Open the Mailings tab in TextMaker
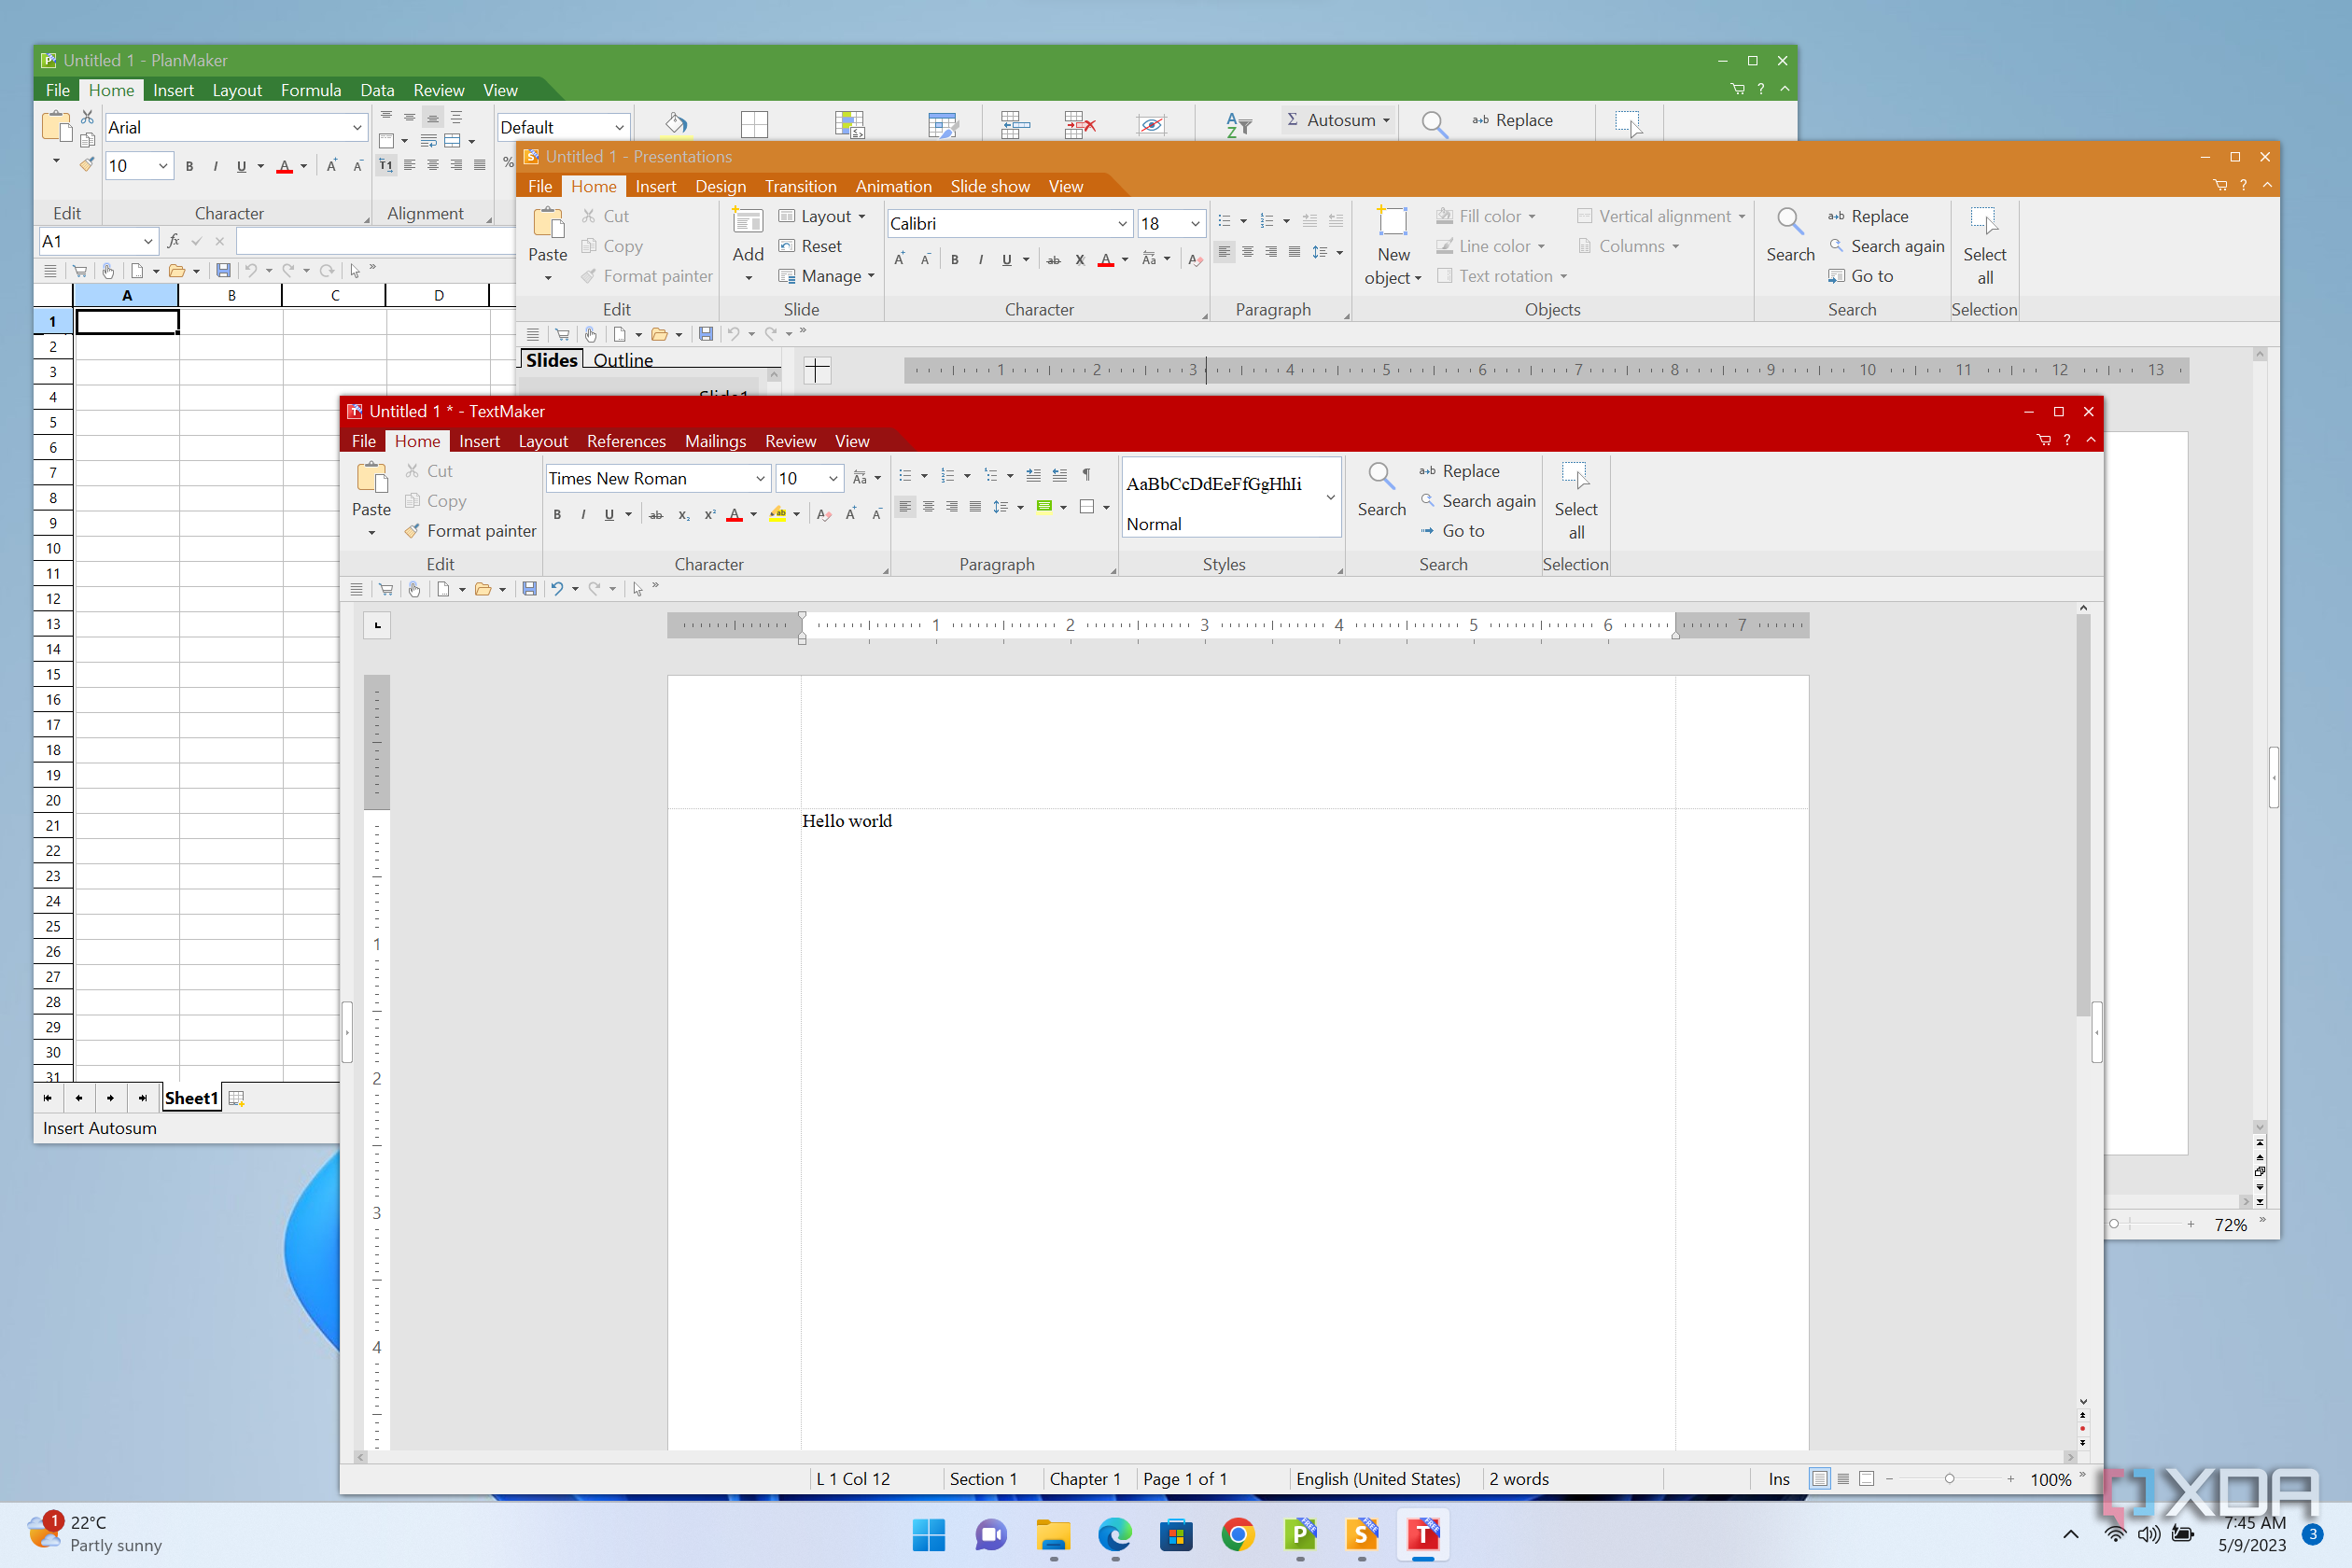The image size is (2352, 1568). tap(715, 441)
